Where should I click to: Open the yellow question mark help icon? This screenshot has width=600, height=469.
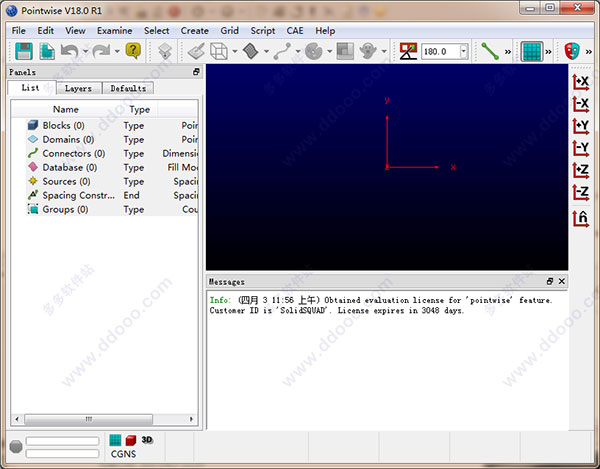pyautogui.click(x=133, y=51)
